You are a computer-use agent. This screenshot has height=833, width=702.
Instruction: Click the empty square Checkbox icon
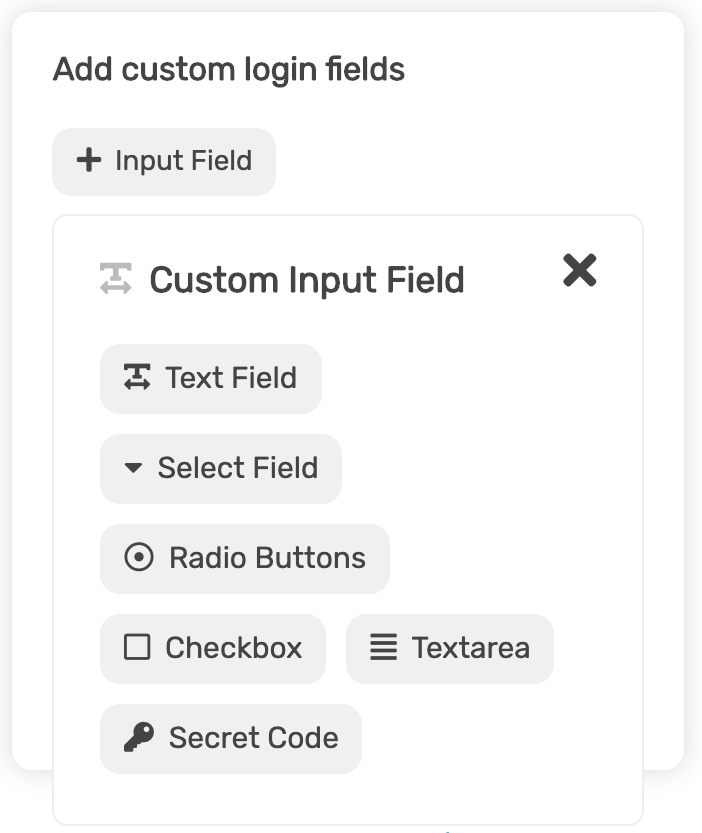[x=137, y=647]
